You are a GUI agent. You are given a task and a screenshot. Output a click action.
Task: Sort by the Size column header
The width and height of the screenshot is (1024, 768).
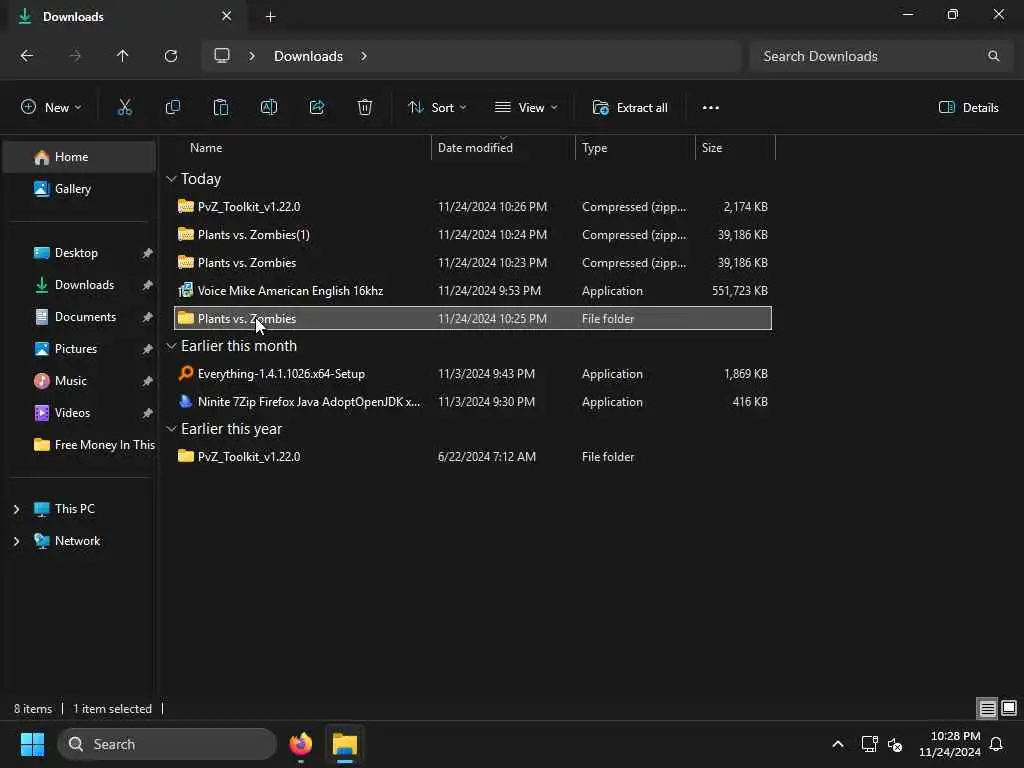pos(735,148)
